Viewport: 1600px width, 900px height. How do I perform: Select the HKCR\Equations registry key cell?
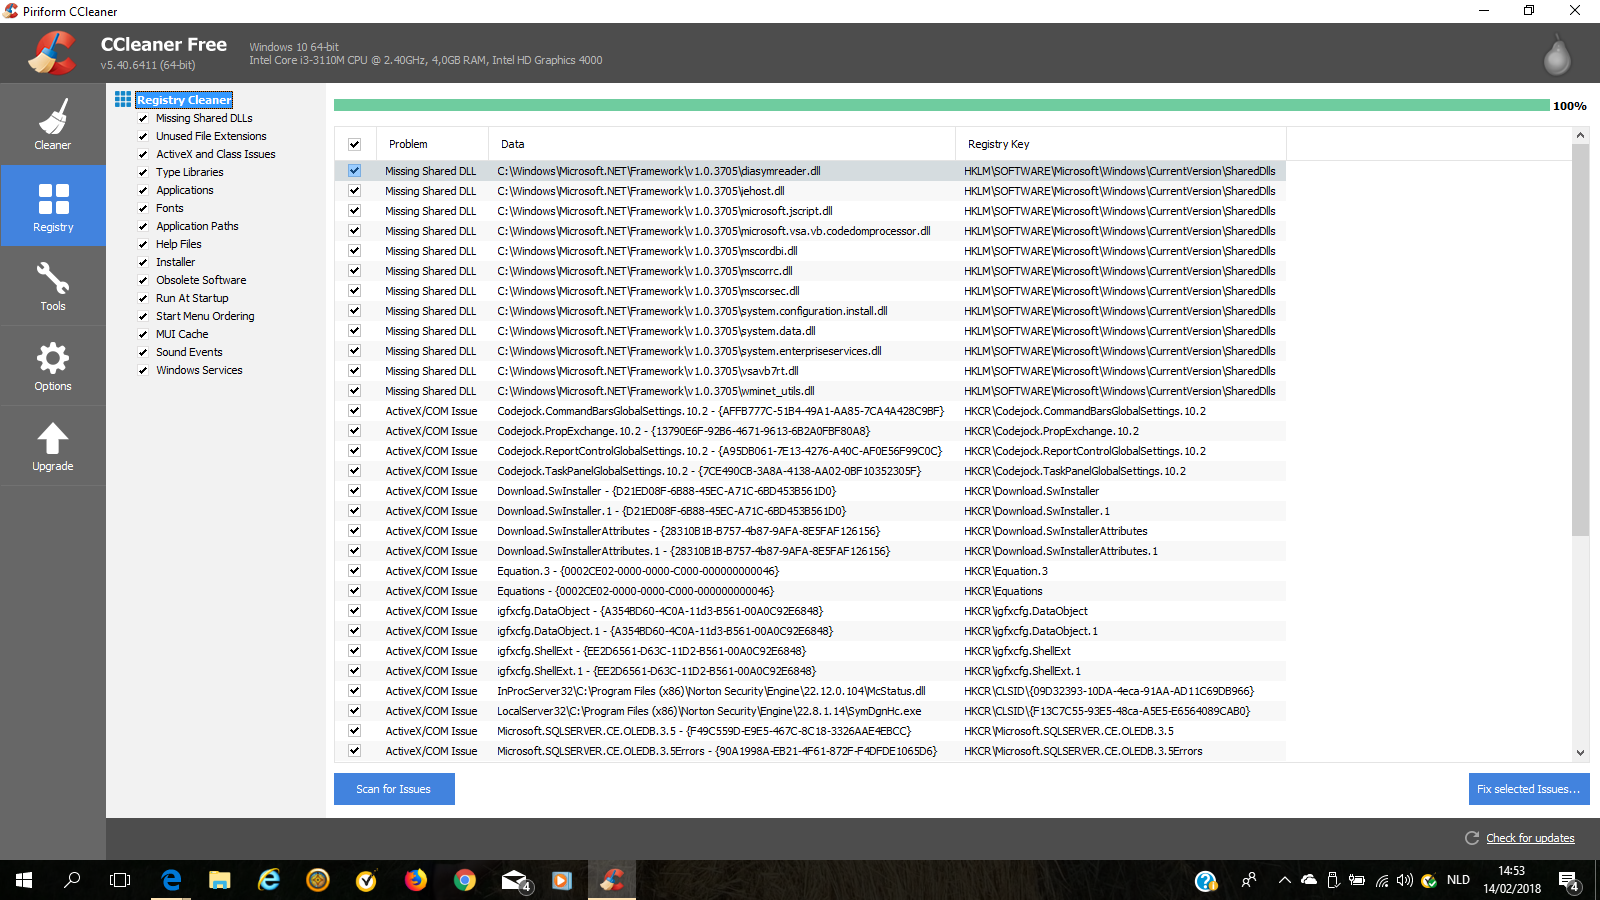[x=1003, y=591]
